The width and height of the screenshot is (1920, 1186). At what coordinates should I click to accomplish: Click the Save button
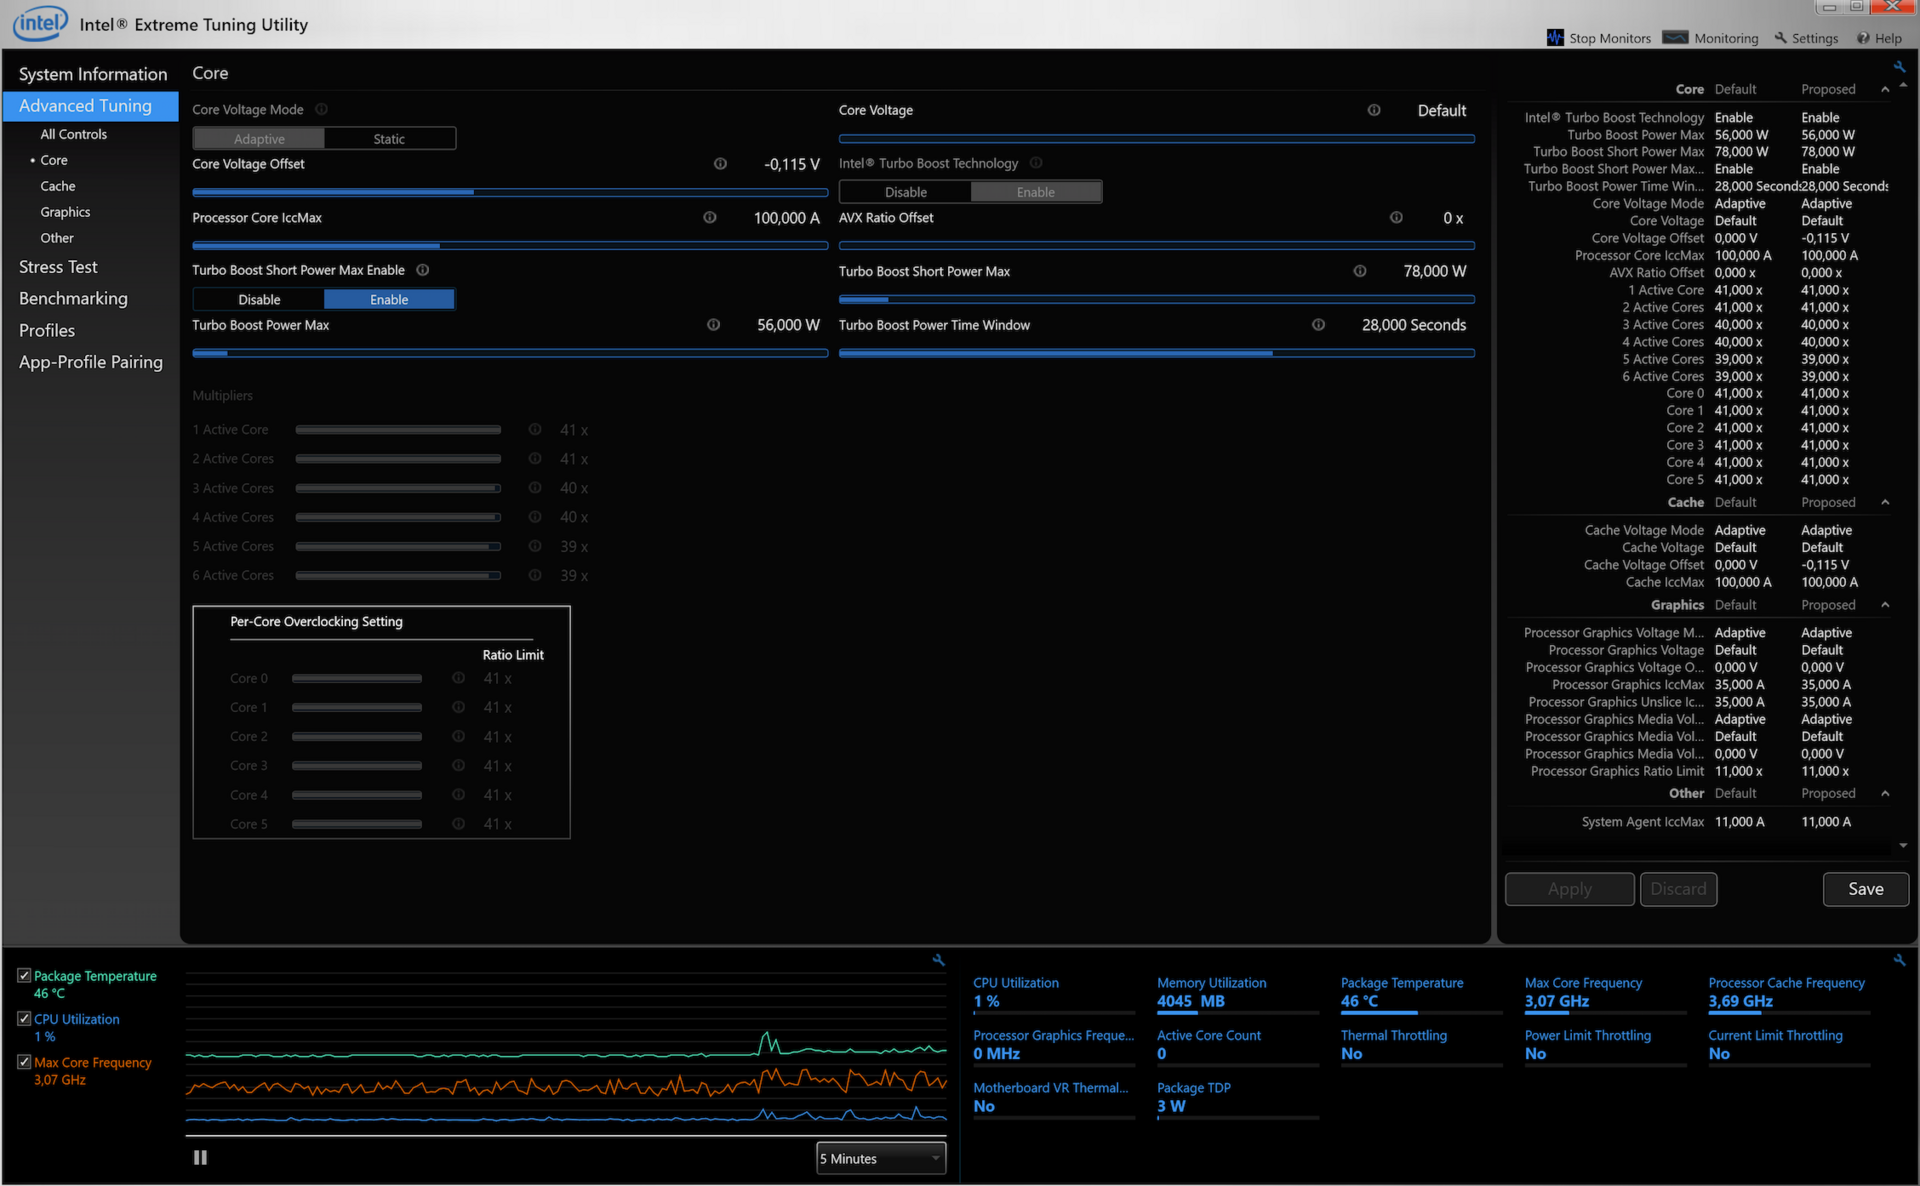1865,889
